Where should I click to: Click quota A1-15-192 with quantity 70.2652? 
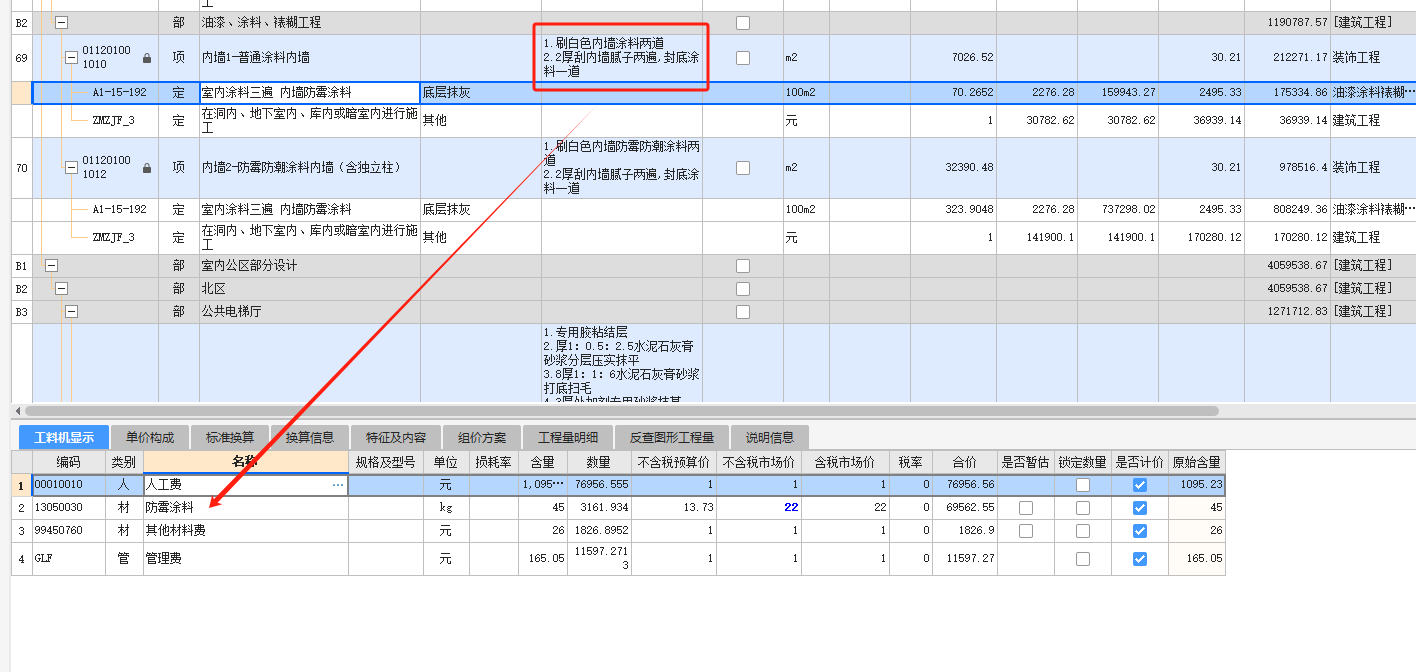pyautogui.click(x=119, y=93)
